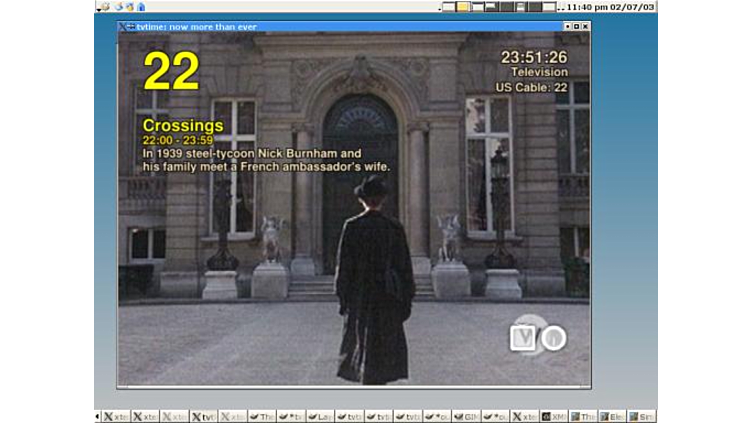The image size is (752, 423).
Task: Click the blue home icon in top panel
Action: tap(141, 6)
